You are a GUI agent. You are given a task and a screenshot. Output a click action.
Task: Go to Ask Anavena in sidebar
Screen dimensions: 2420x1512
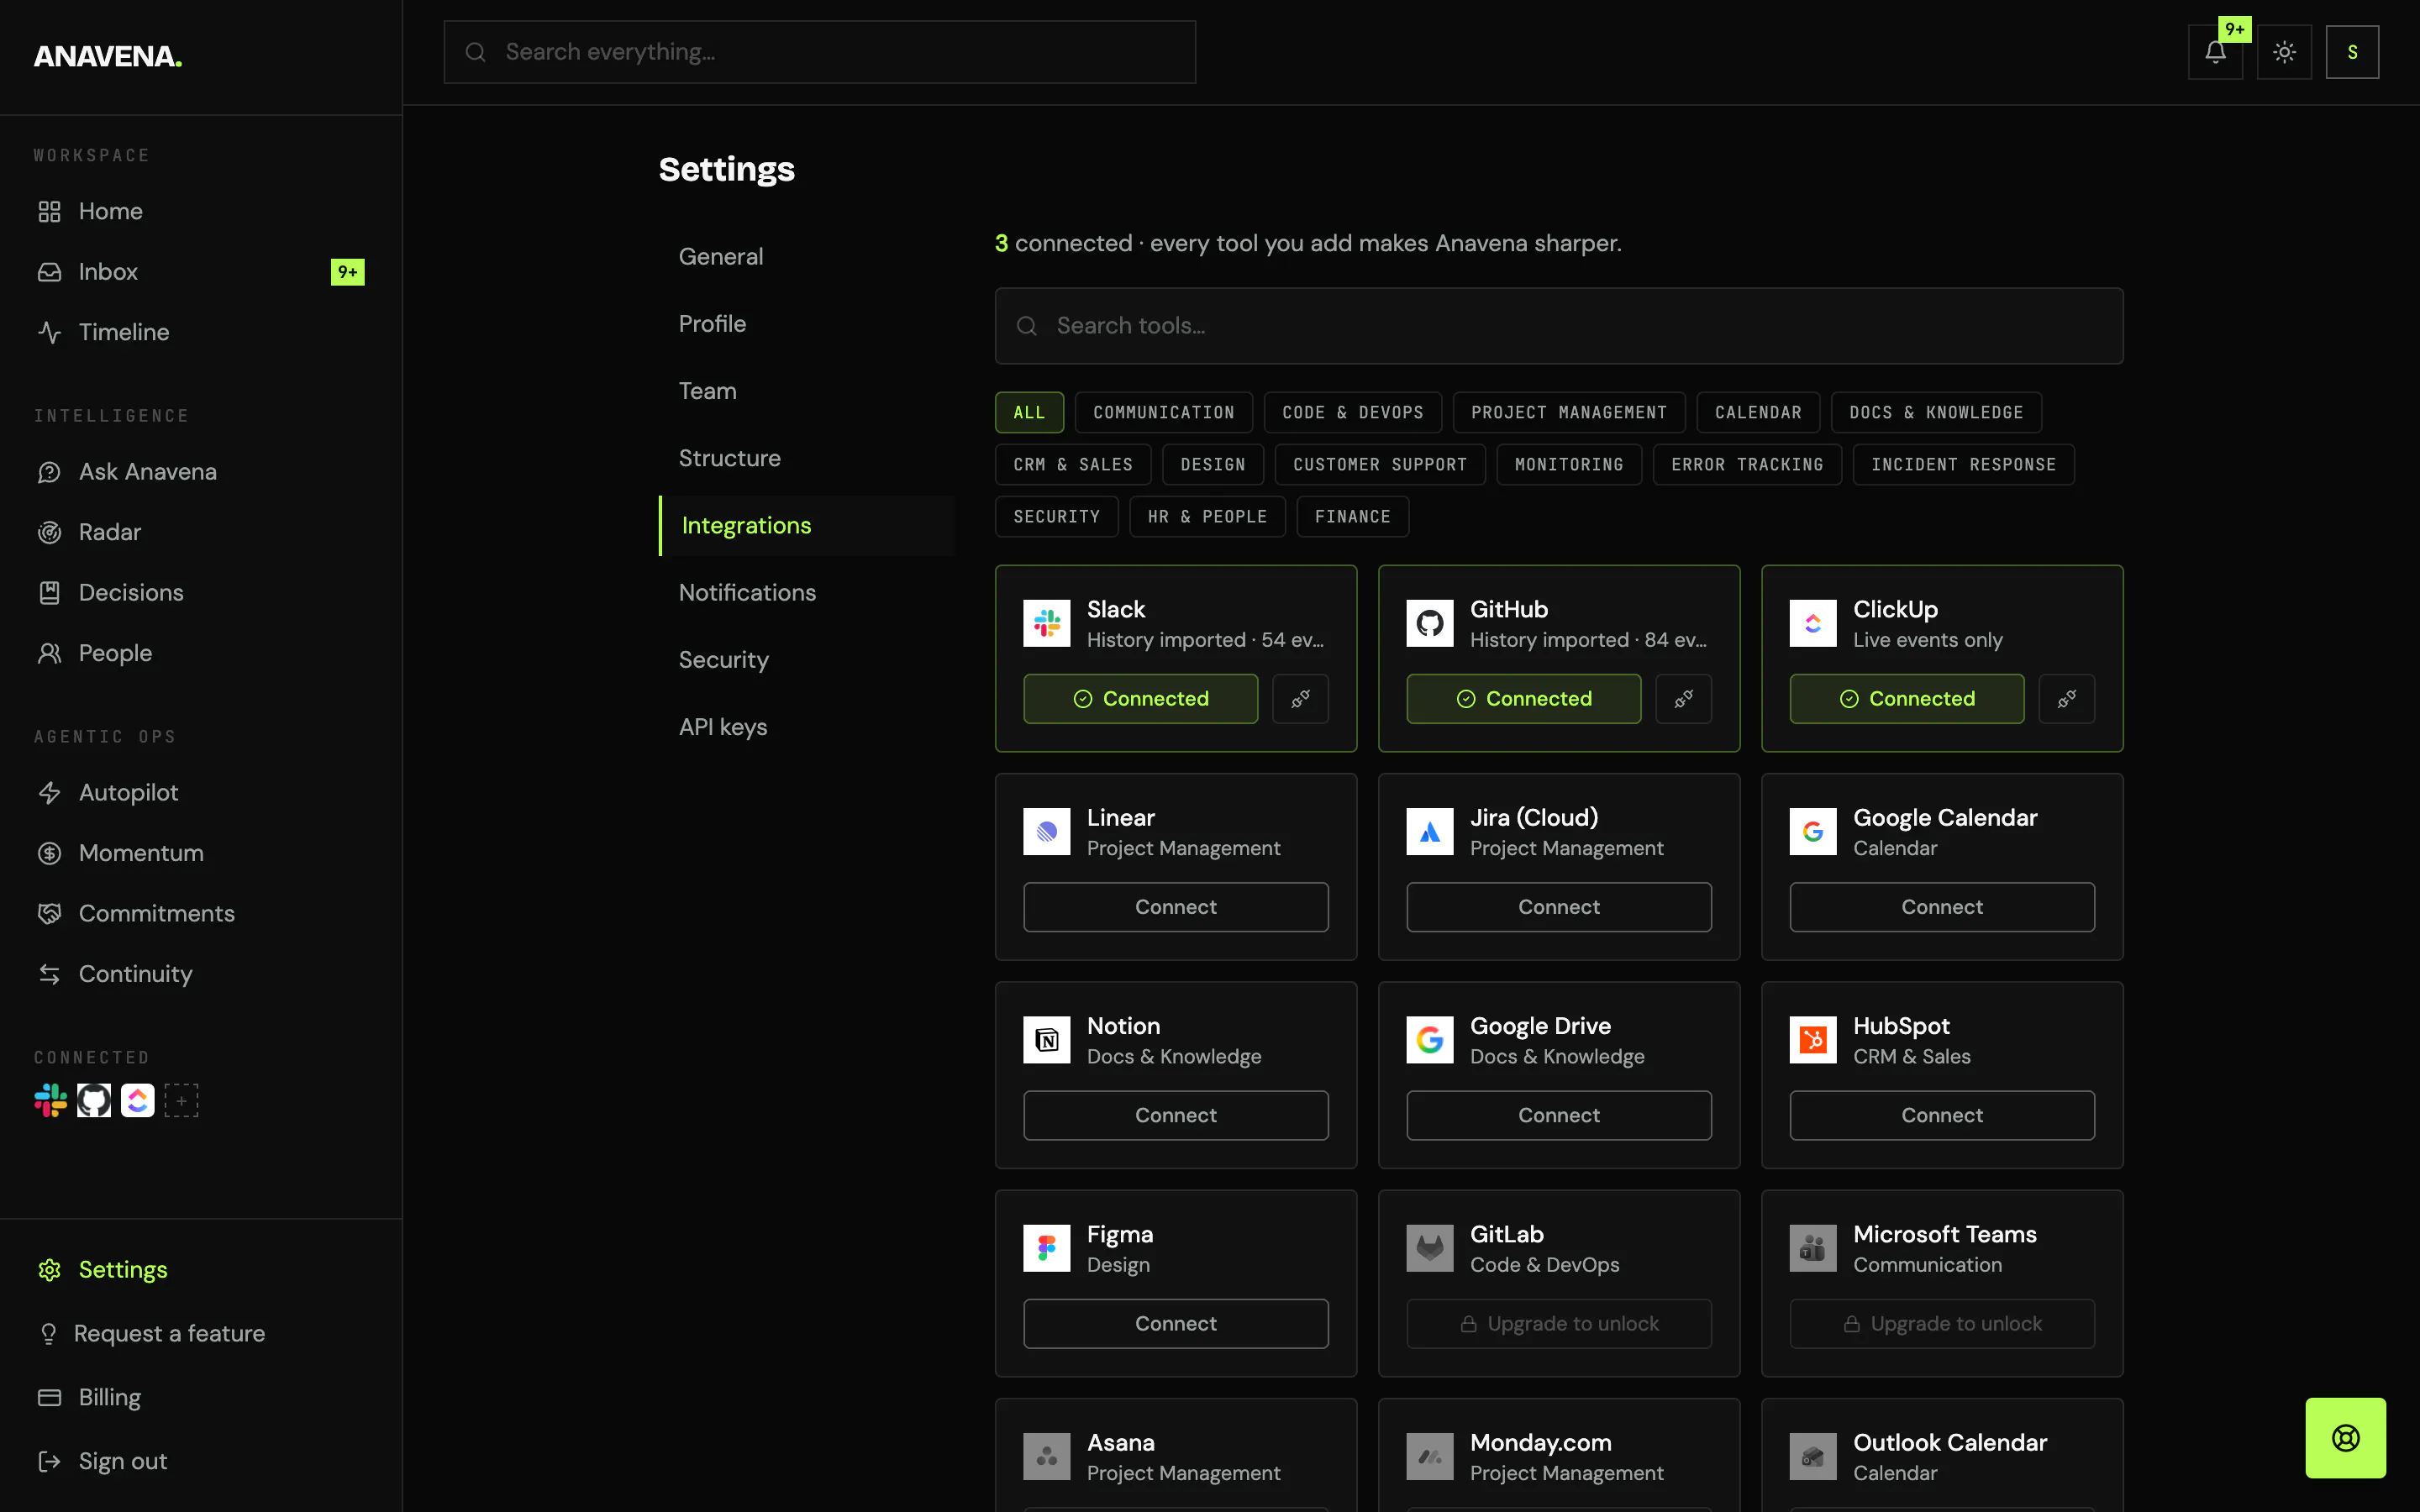201,471
